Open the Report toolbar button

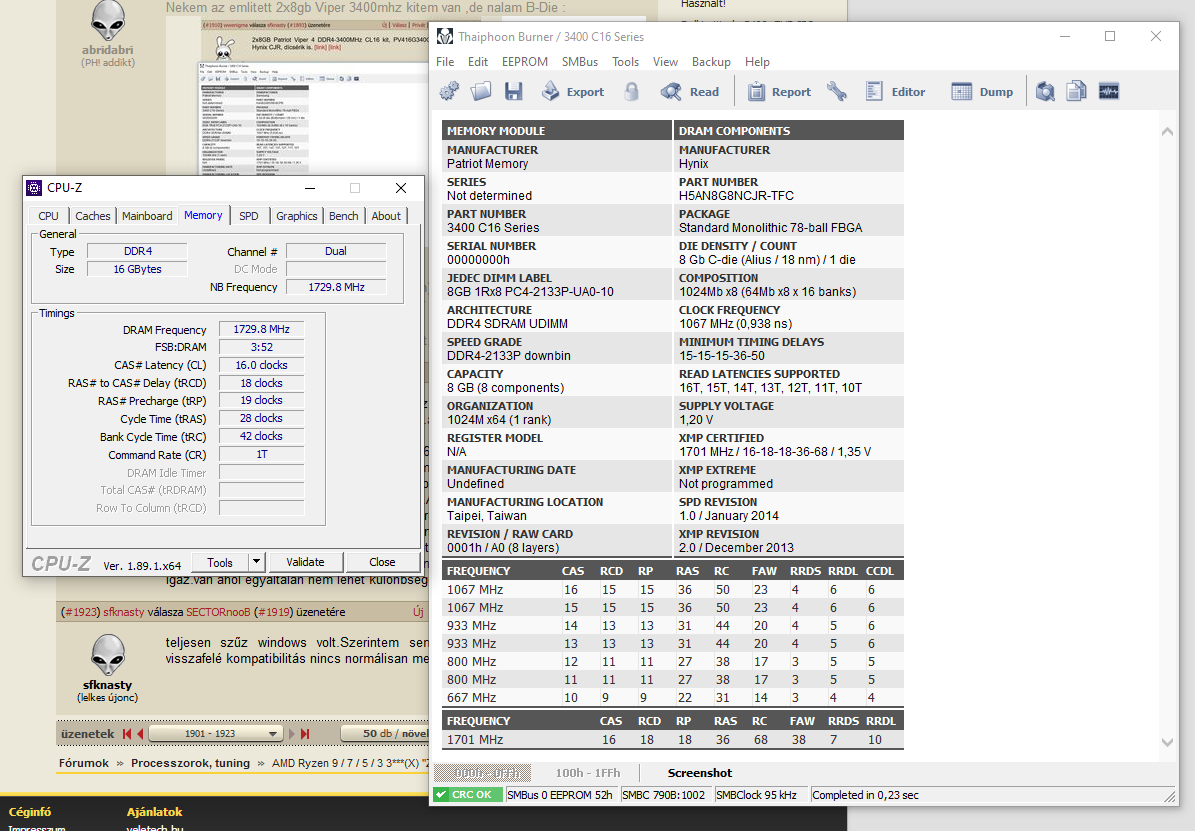point(779,91)
